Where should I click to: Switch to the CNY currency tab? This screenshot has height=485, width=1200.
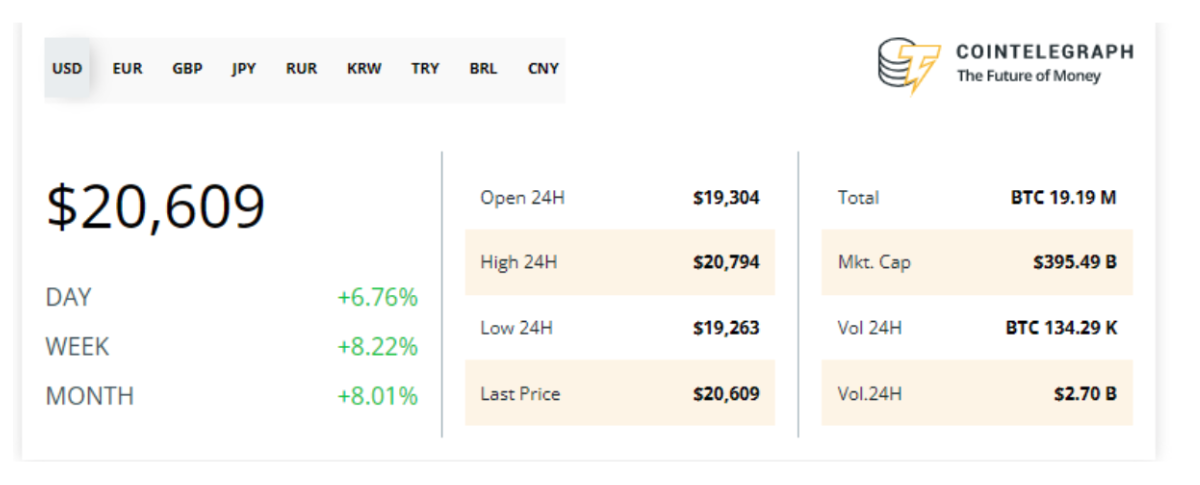point(543,69)
